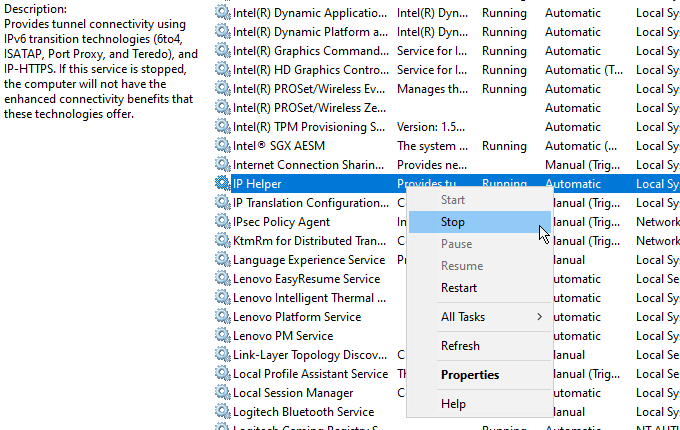This screenshot has height=430, width=680.
Task: Click the Logitech Bluetooth Service gear icon
Action: (x=222, y=412)
